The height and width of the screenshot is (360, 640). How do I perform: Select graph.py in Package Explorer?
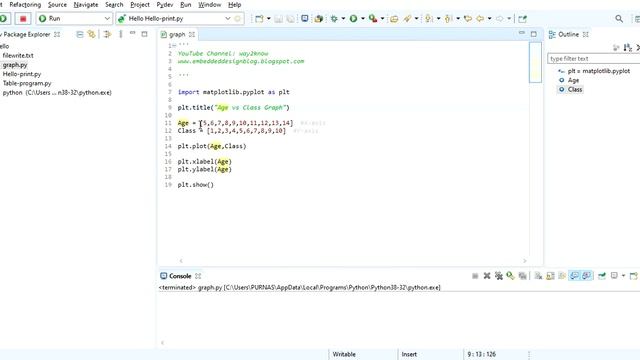point(15,65)
